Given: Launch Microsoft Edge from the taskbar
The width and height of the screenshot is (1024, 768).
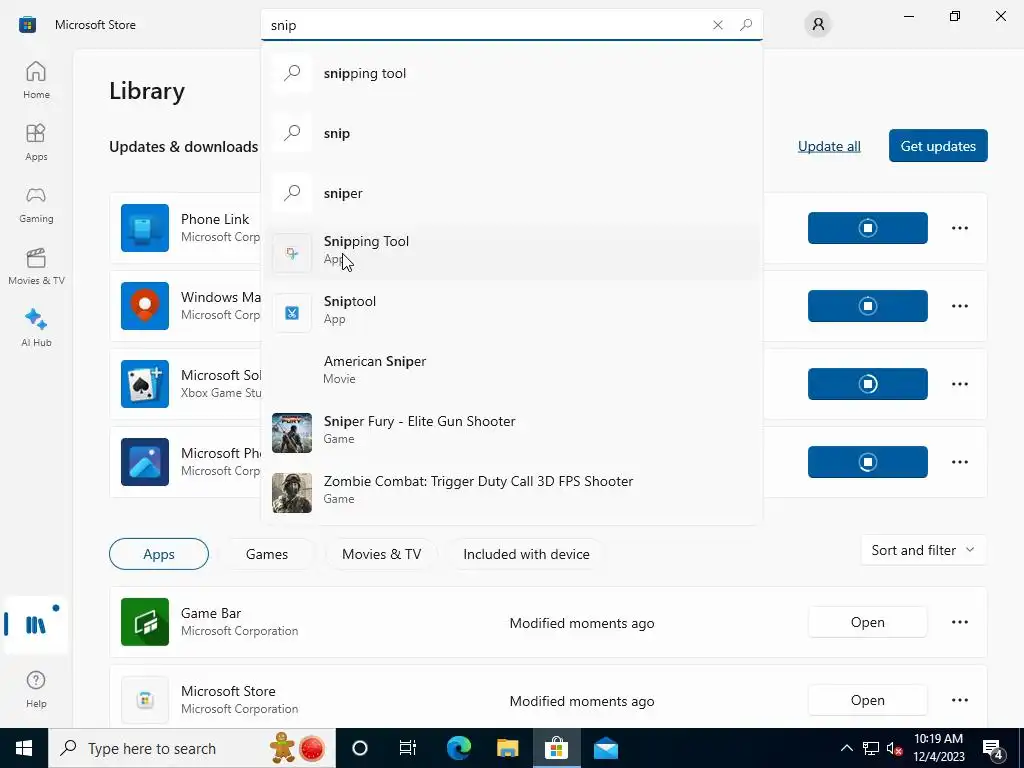Looking at the screenshot, I should 458,748.
